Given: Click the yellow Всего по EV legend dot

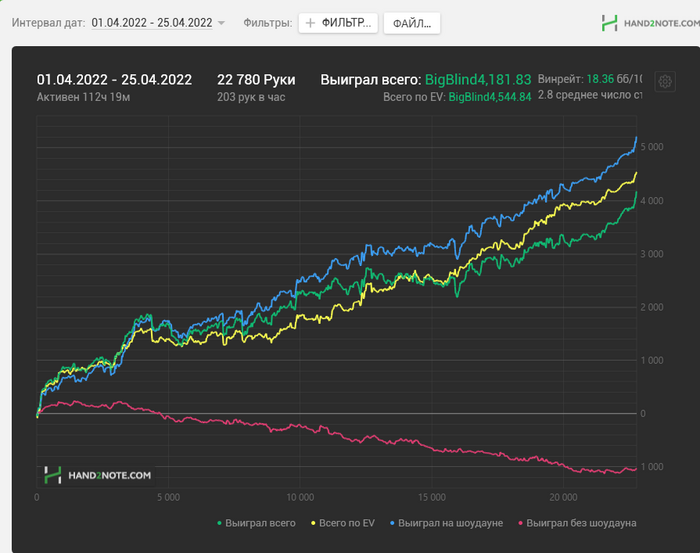Looking at the screenshot, I should [313, 523].
